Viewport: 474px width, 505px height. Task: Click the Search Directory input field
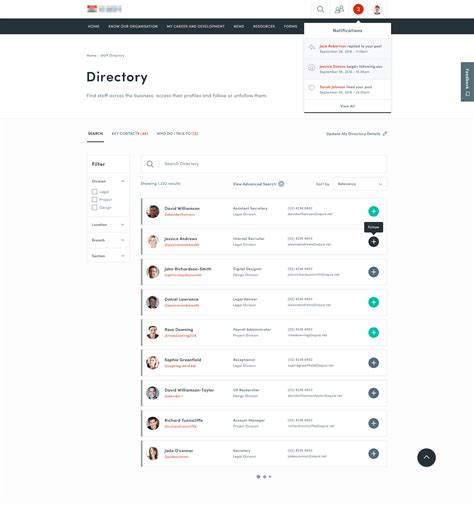click(x=264, y=164)
